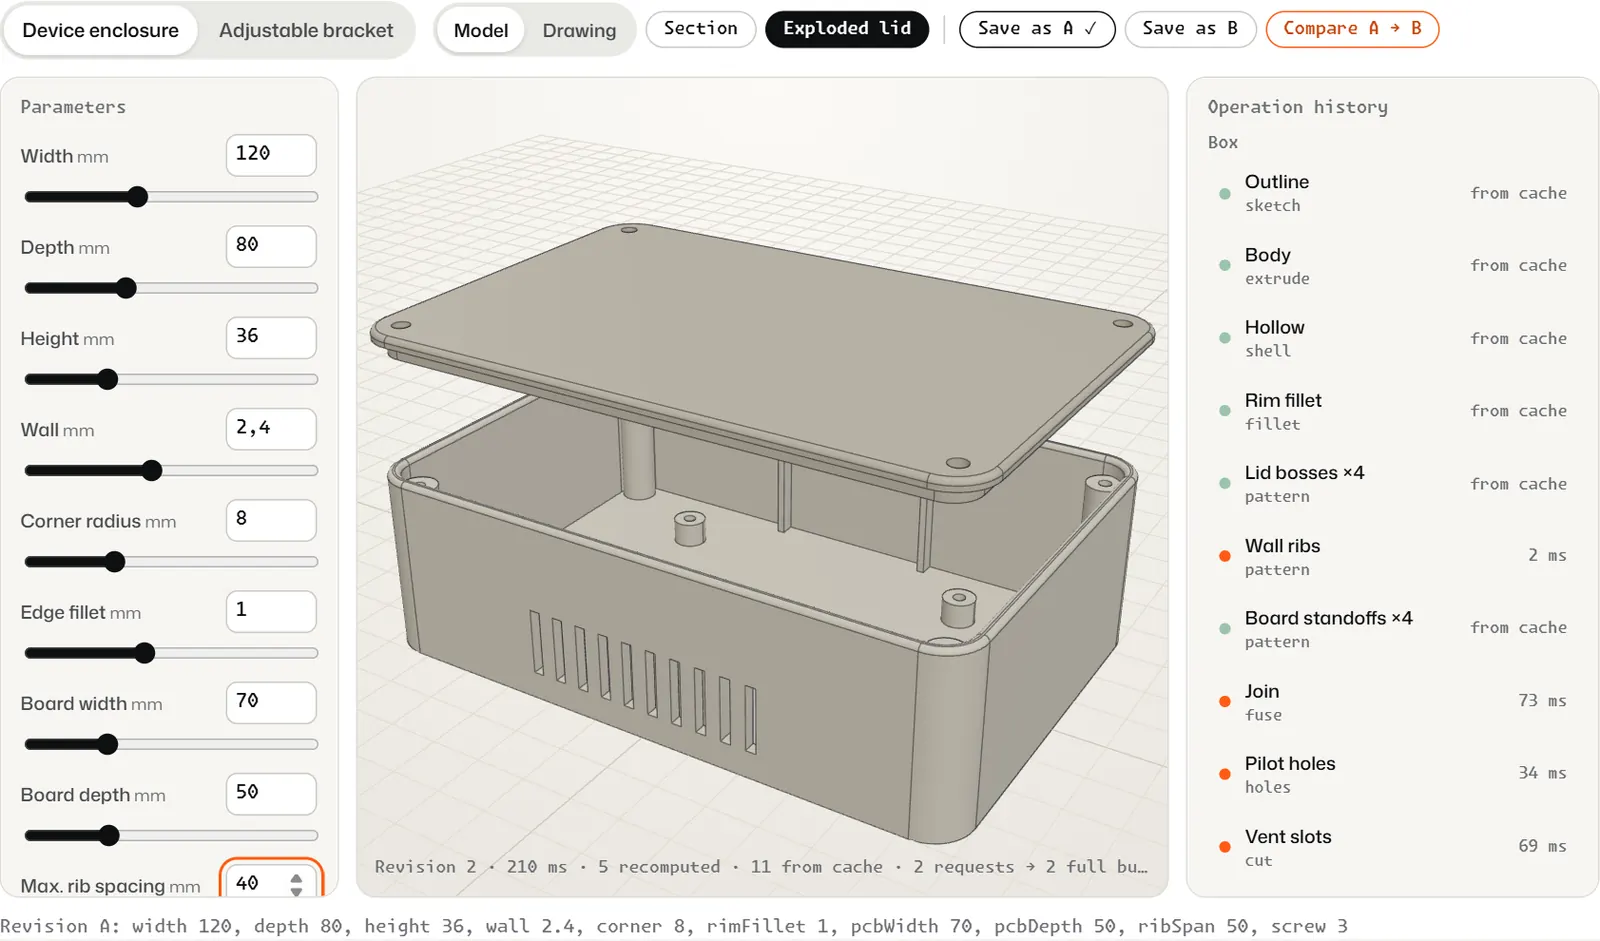Click the Revision A summary text
This screenshot has height=941, width=1600.
pyautogui.click(x=674, y=926)
